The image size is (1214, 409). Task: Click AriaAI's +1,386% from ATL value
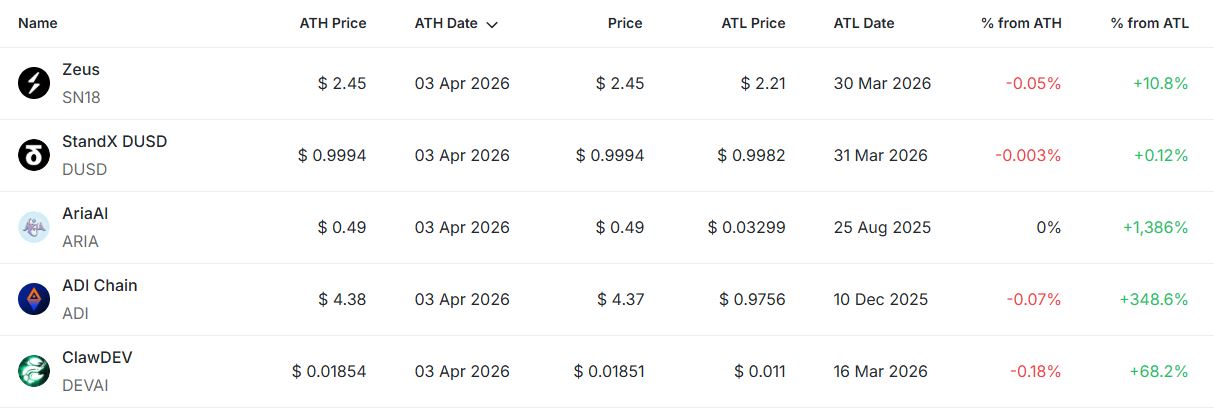click(1155, 228)
